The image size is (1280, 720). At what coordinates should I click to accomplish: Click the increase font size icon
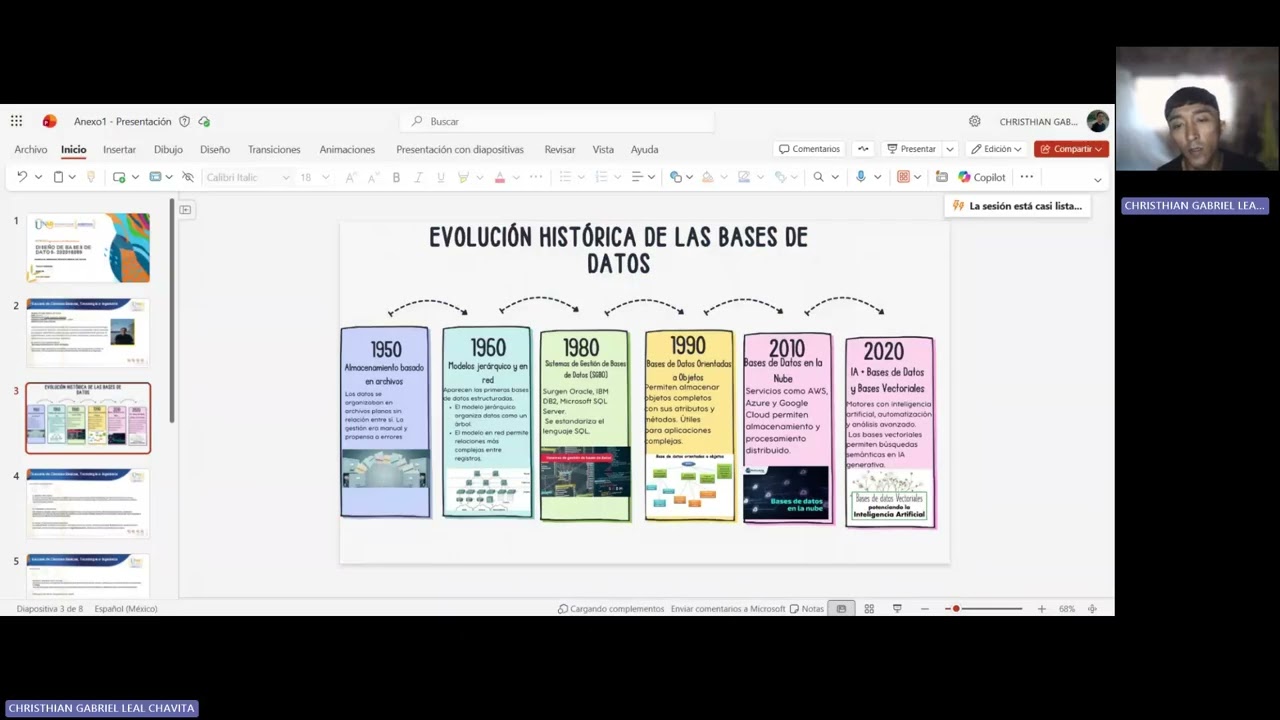[350, 177]
